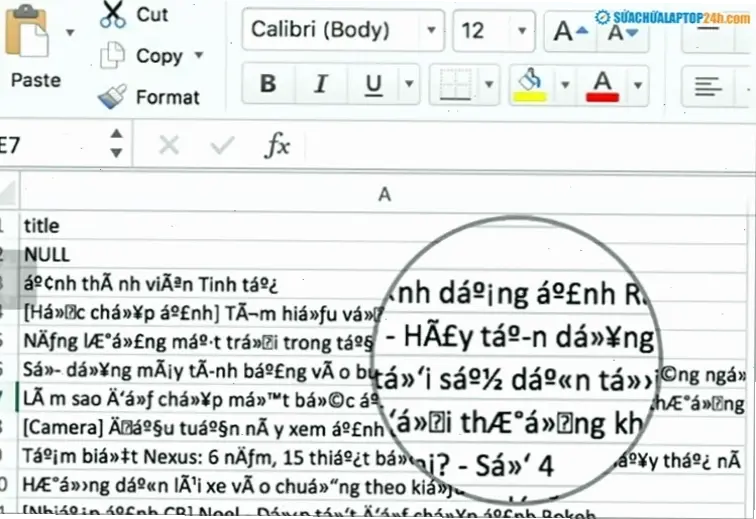Apply red font color
The width and height of the screenshot is (756, 519).
pos(602,86)
